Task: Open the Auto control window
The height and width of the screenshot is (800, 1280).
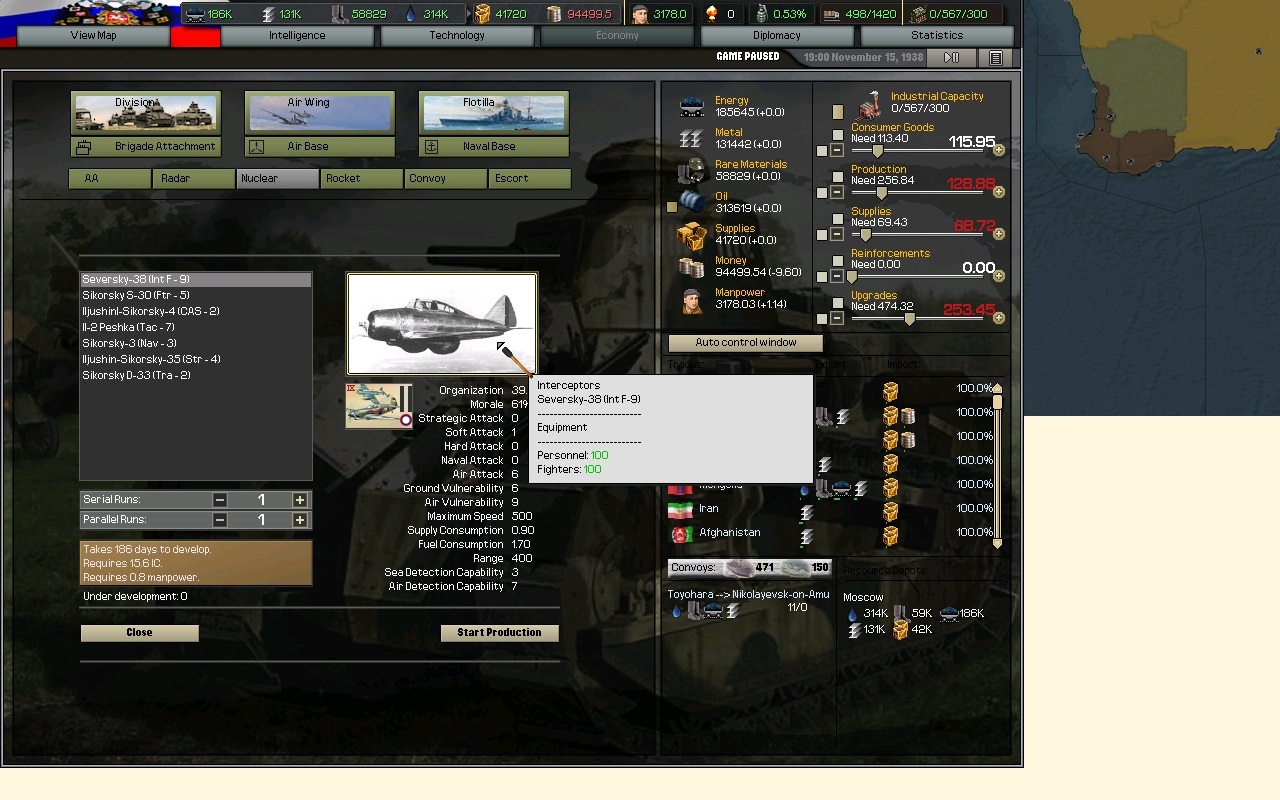Action: (x=746, y=343)
